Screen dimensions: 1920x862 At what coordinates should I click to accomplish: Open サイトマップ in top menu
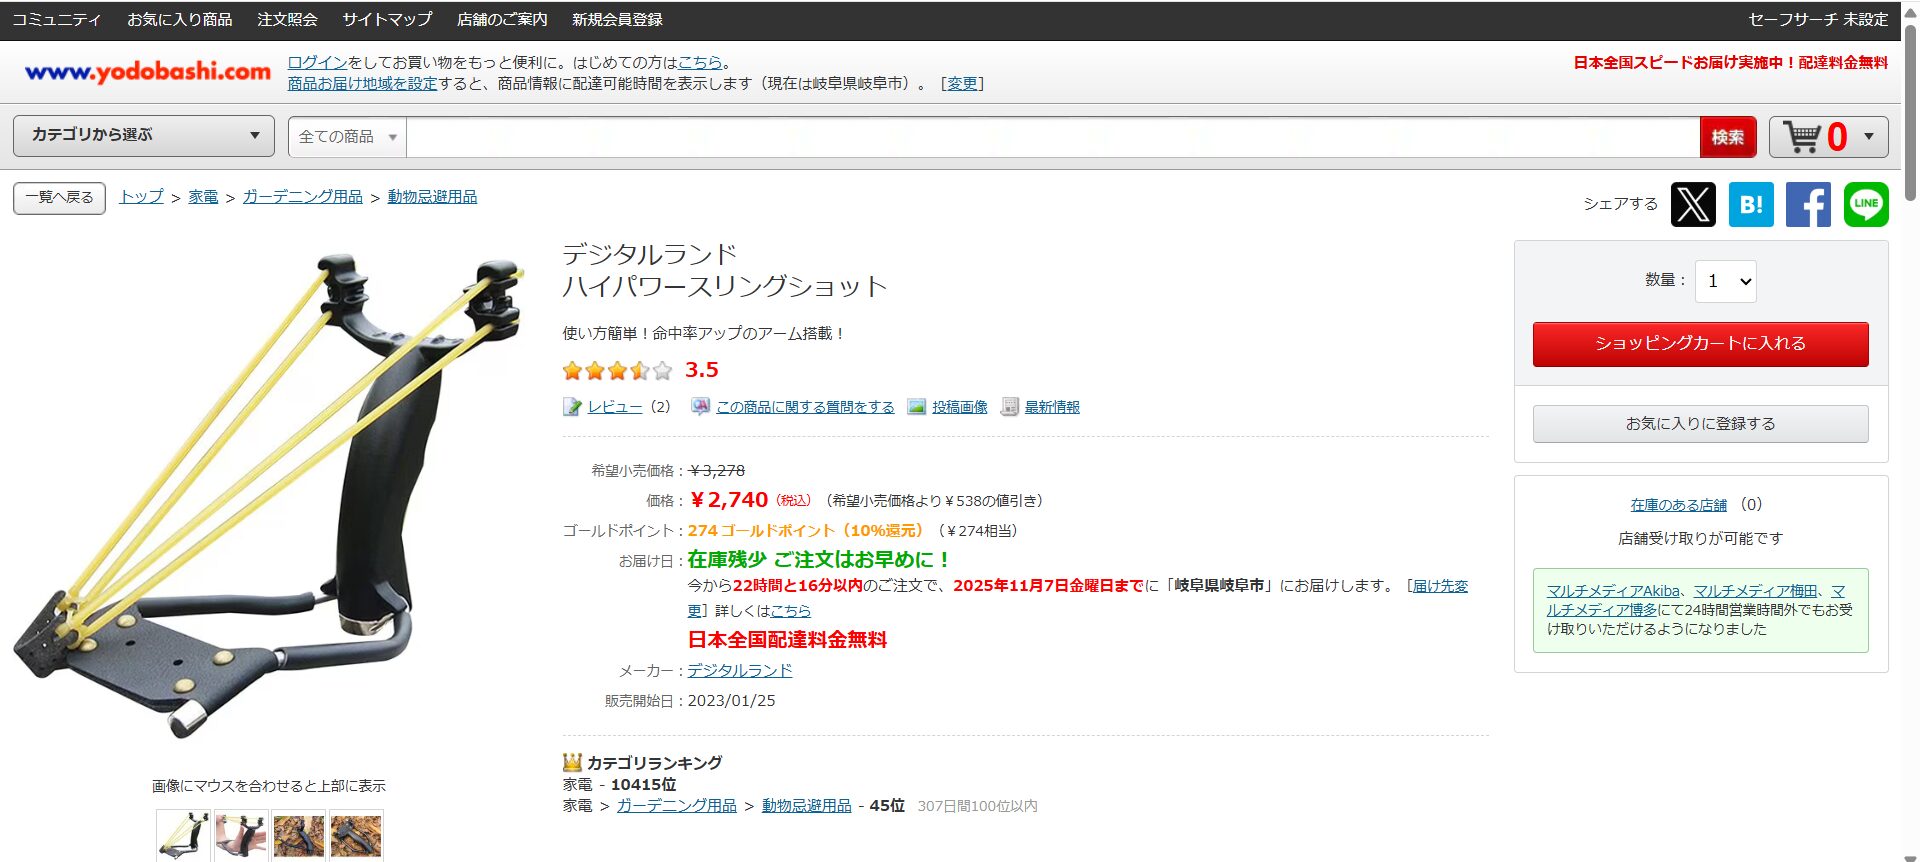(387, 20)
